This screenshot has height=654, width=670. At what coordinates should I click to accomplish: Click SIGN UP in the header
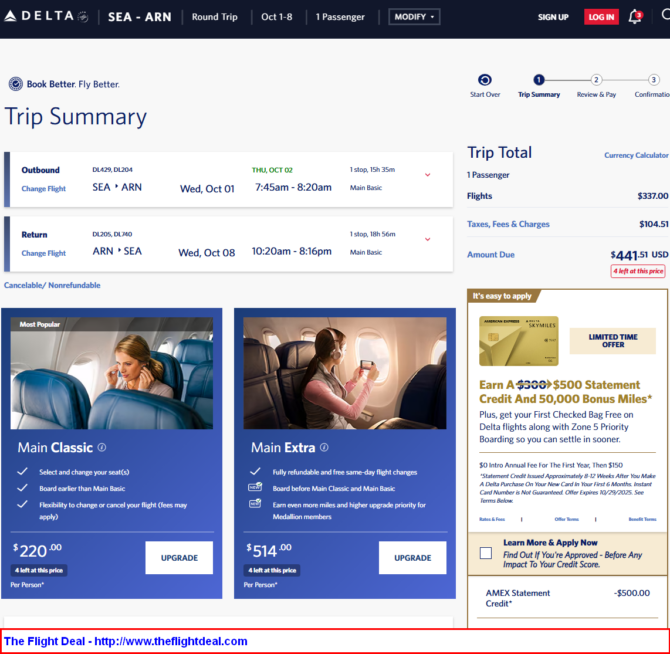(x=553, y=17)
